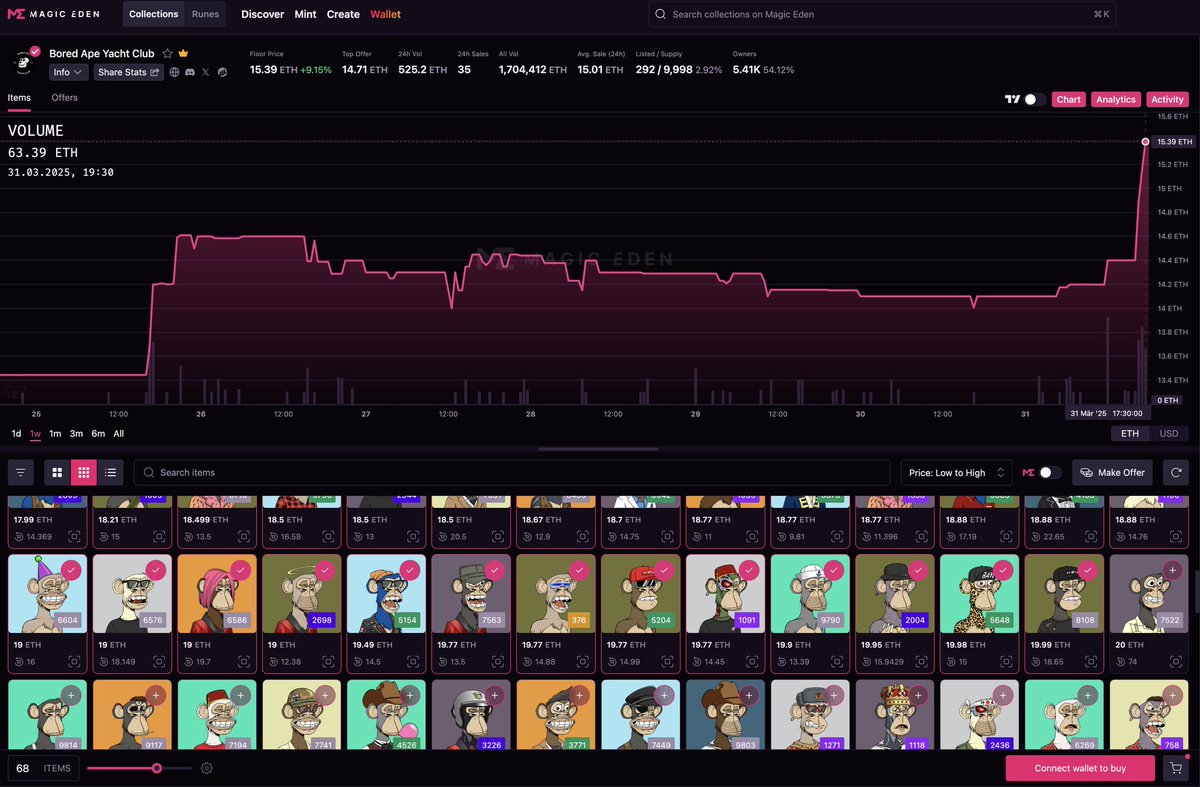Select the 1m chart range
This screenshot has height=787, width=1200.
(x=55, y=433)
